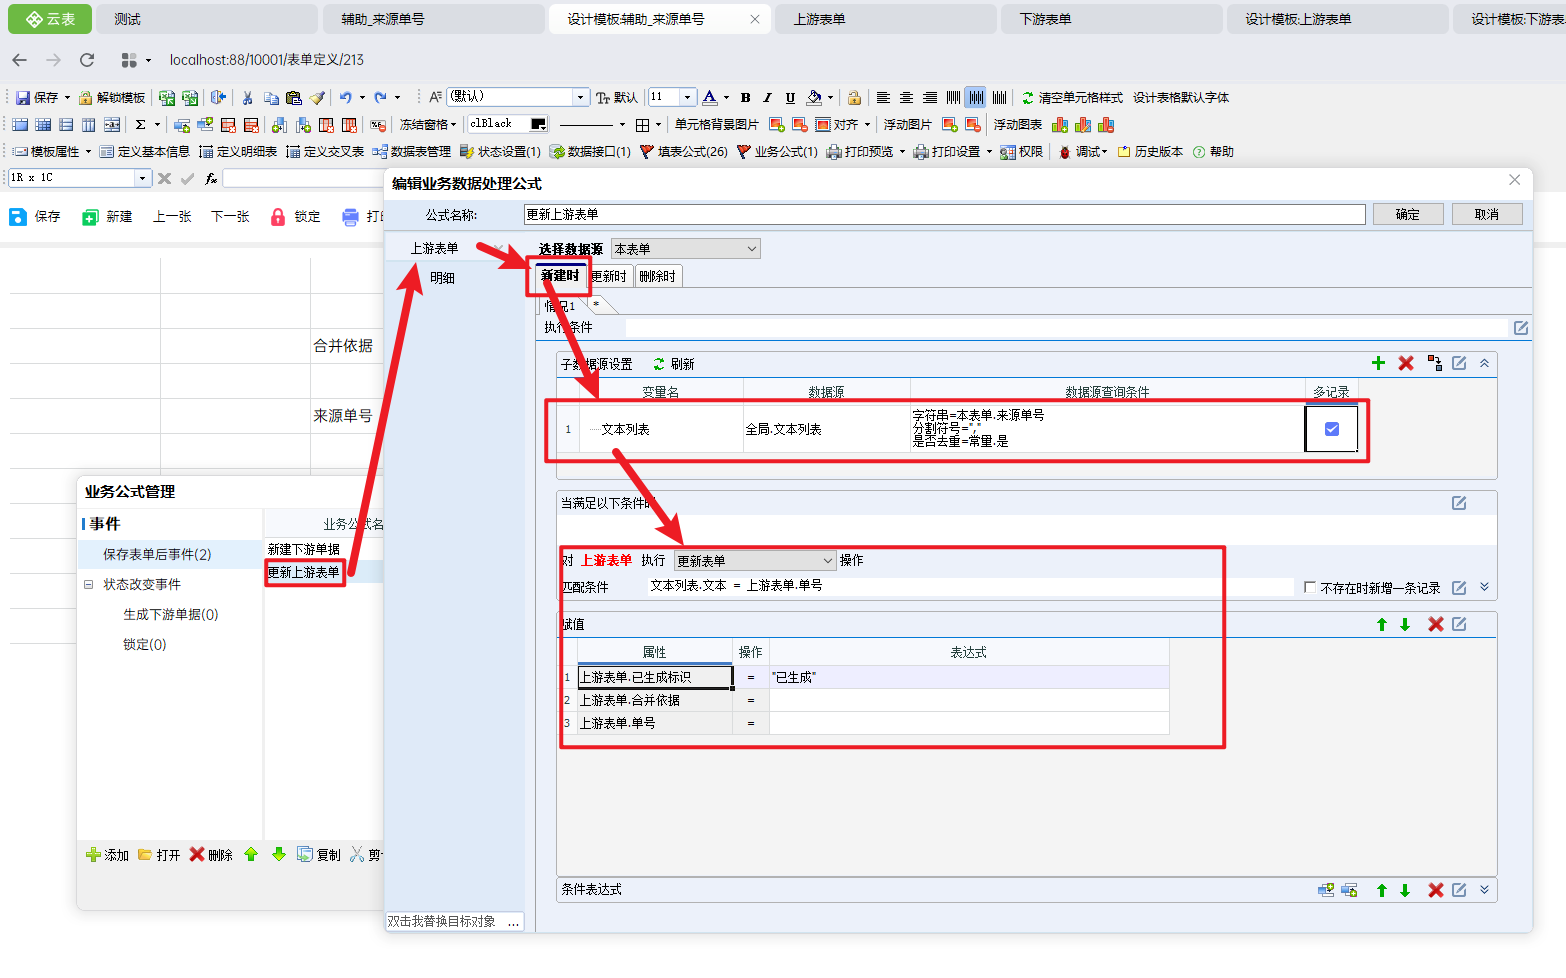Expand the font size dropdown showing 11

(687, 97)
